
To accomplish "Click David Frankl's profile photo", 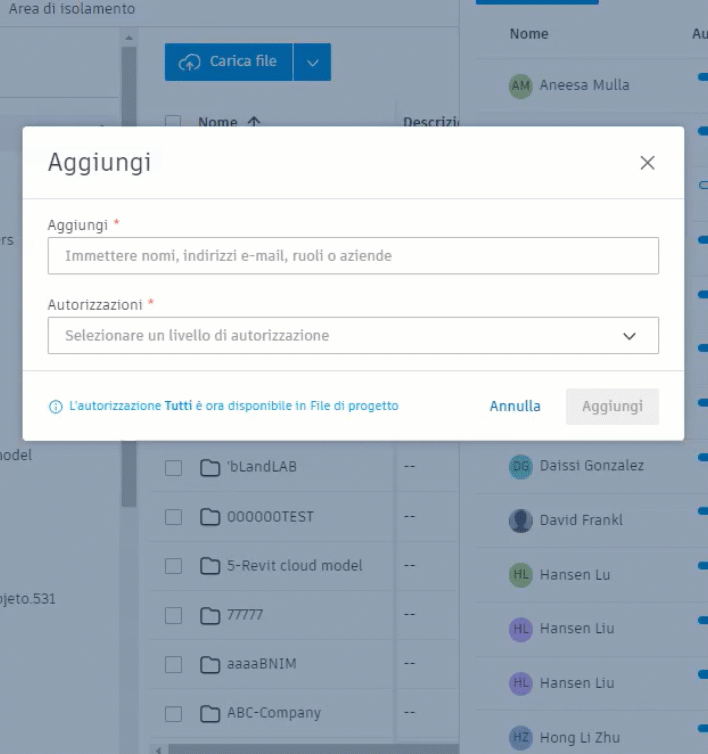I will point(520,520).
